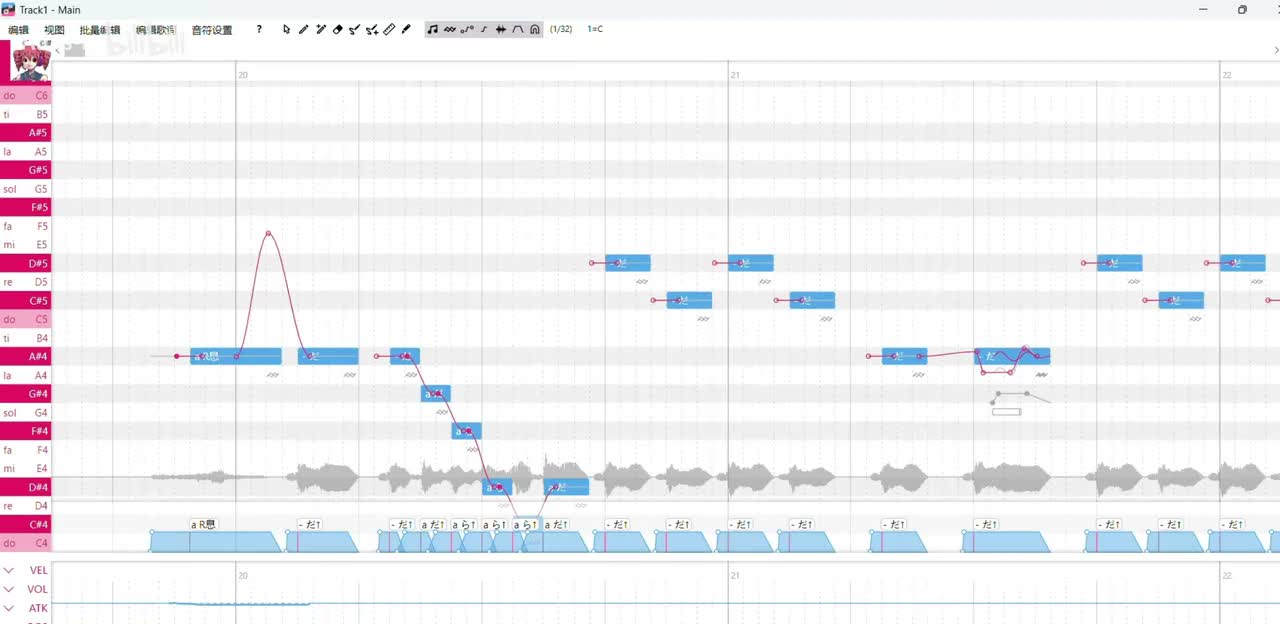
Task: Select the last brush tool icon
Action: 406,29
